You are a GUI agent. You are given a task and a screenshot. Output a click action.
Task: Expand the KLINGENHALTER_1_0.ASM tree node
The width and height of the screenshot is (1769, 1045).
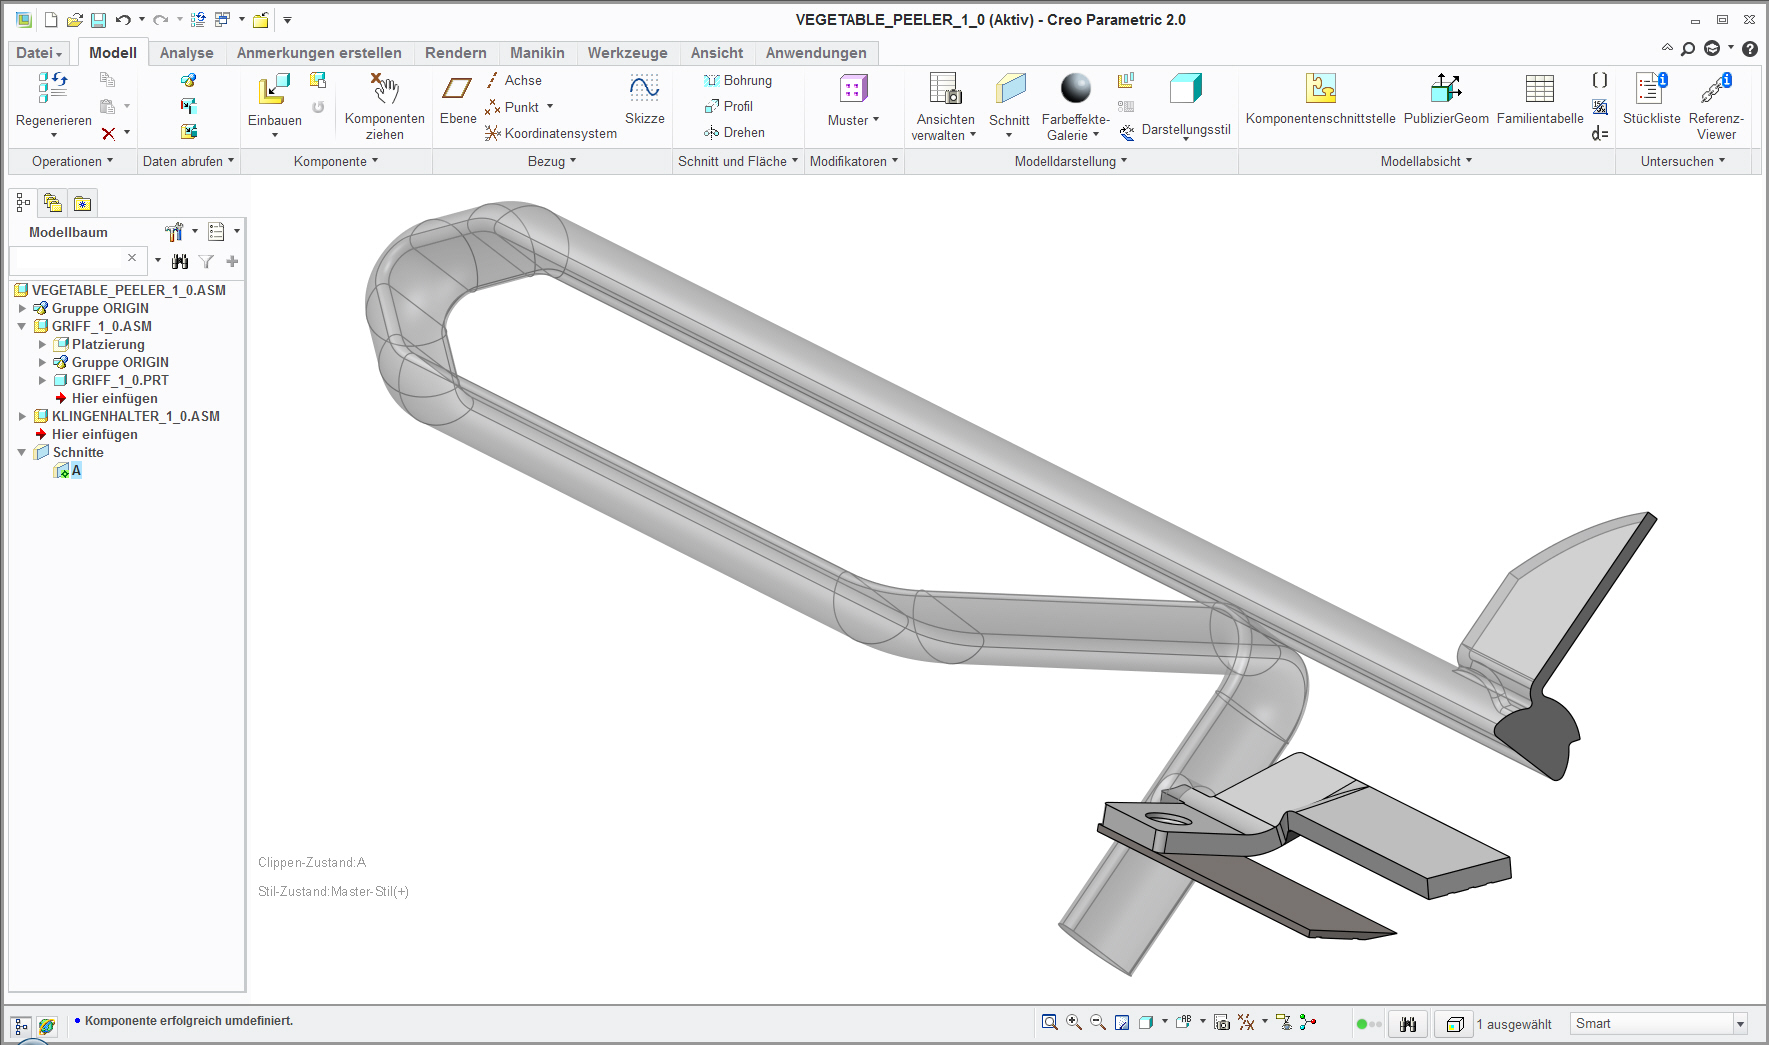tap(22, 416)
